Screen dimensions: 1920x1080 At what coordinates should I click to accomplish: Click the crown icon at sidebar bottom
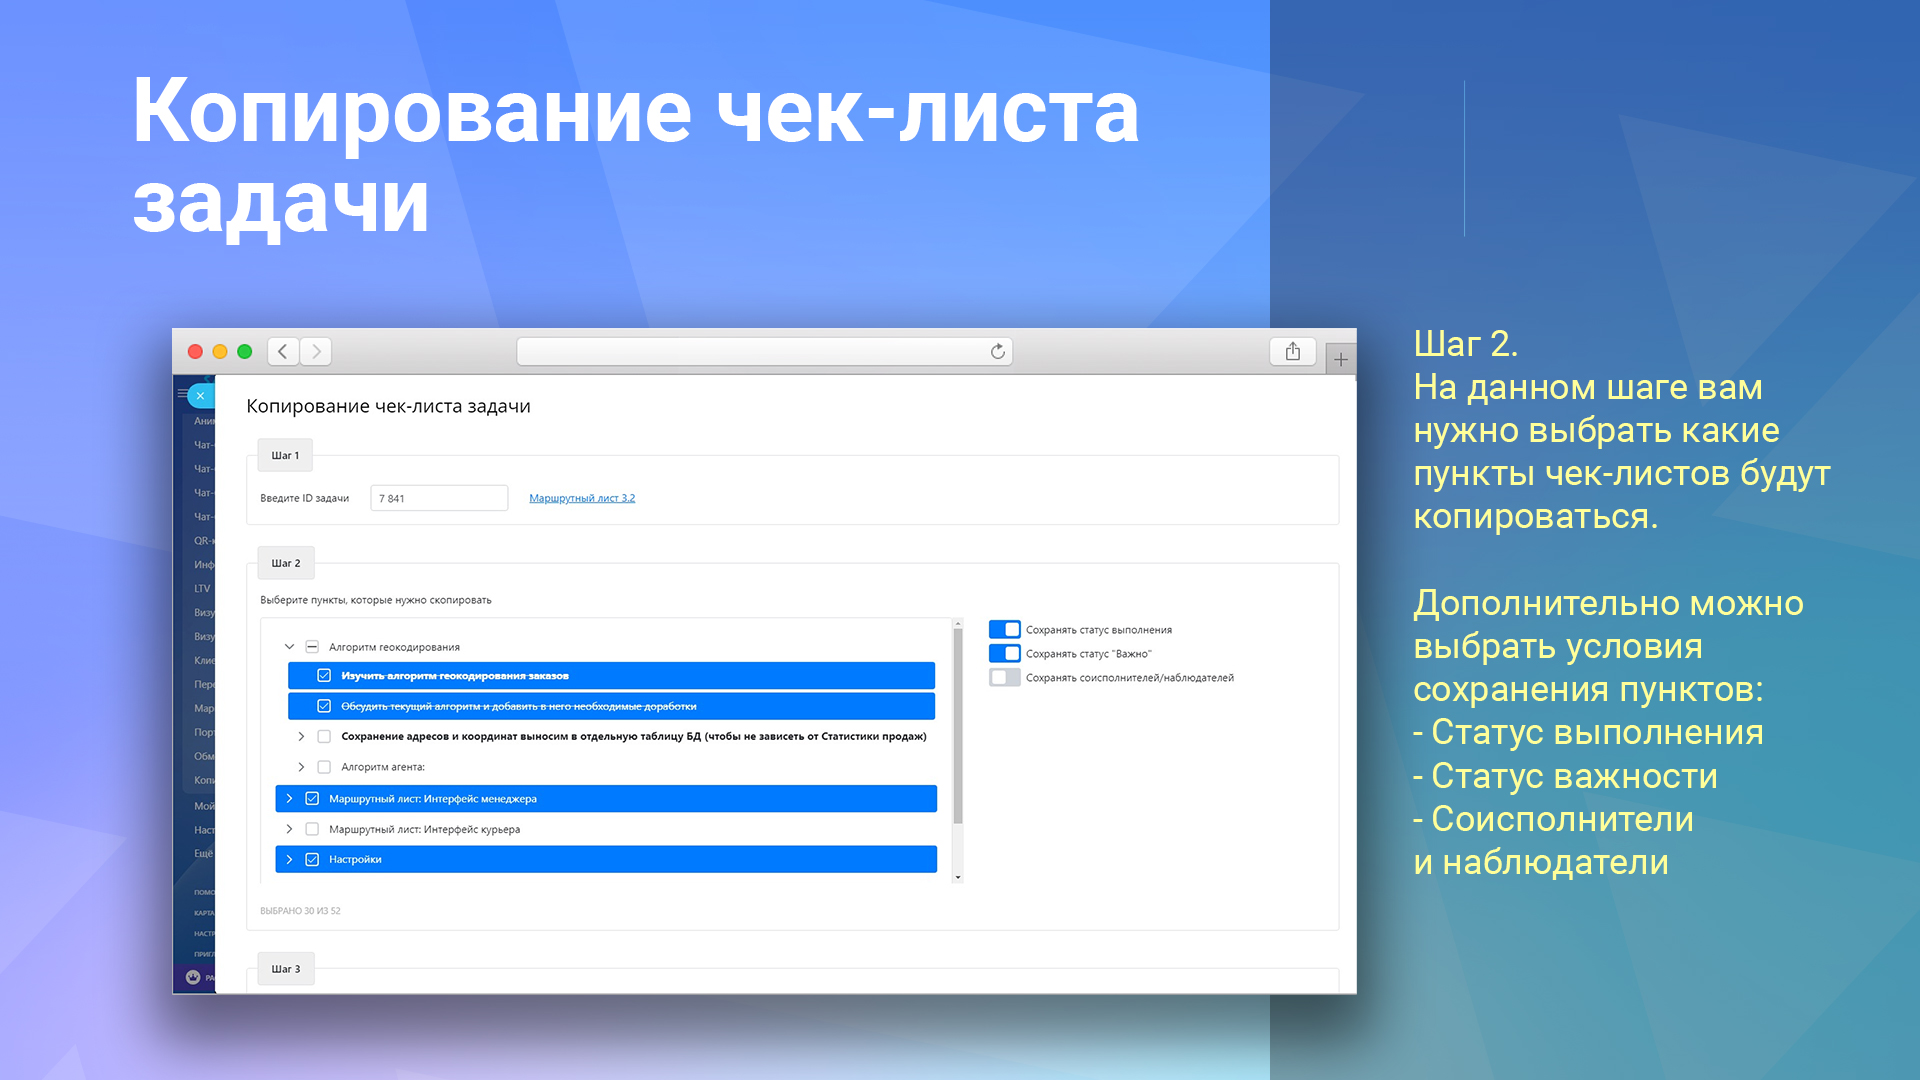point(193,977)
